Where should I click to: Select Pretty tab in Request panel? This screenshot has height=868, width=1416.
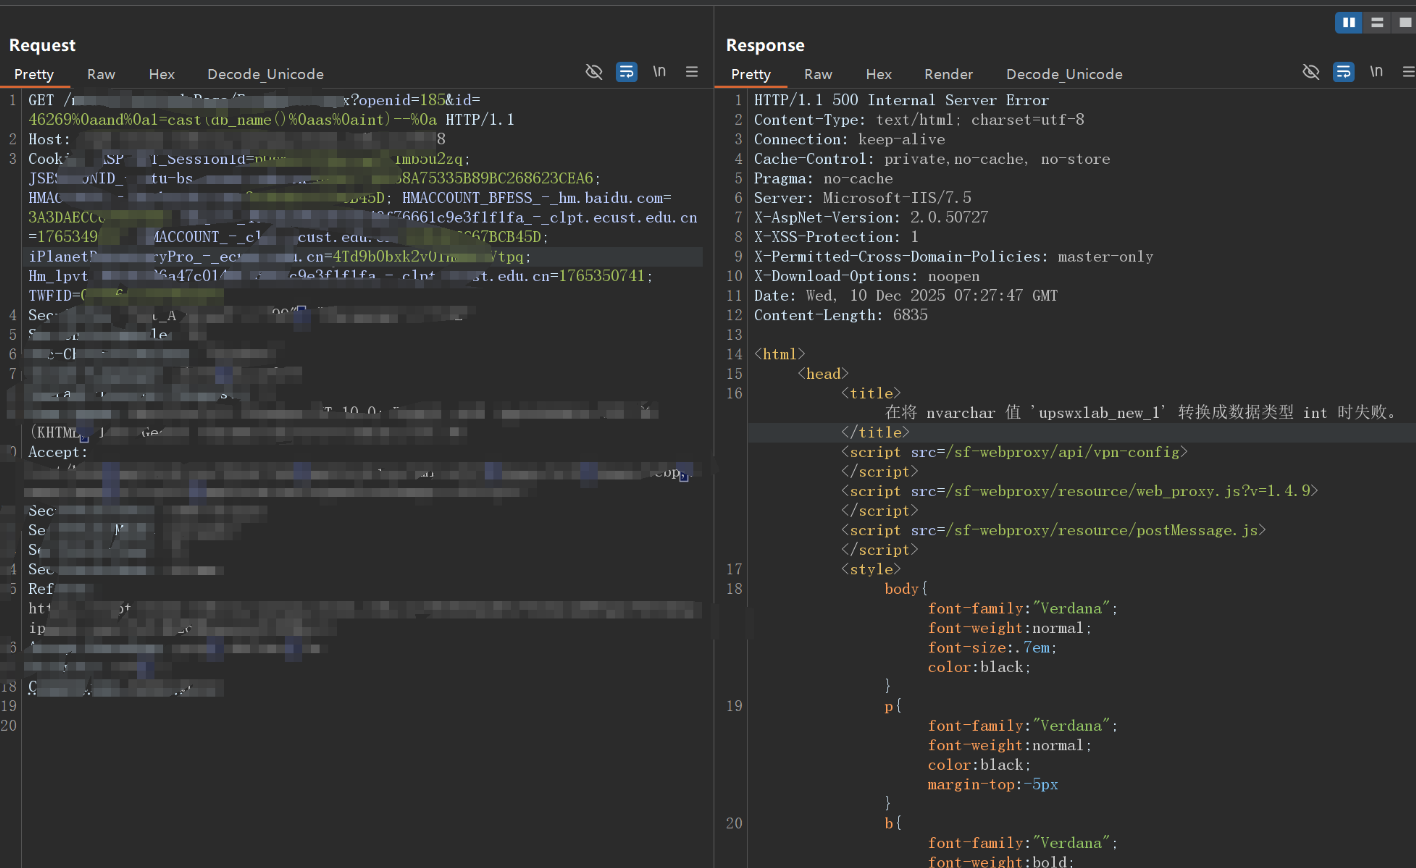pos(34,74)
